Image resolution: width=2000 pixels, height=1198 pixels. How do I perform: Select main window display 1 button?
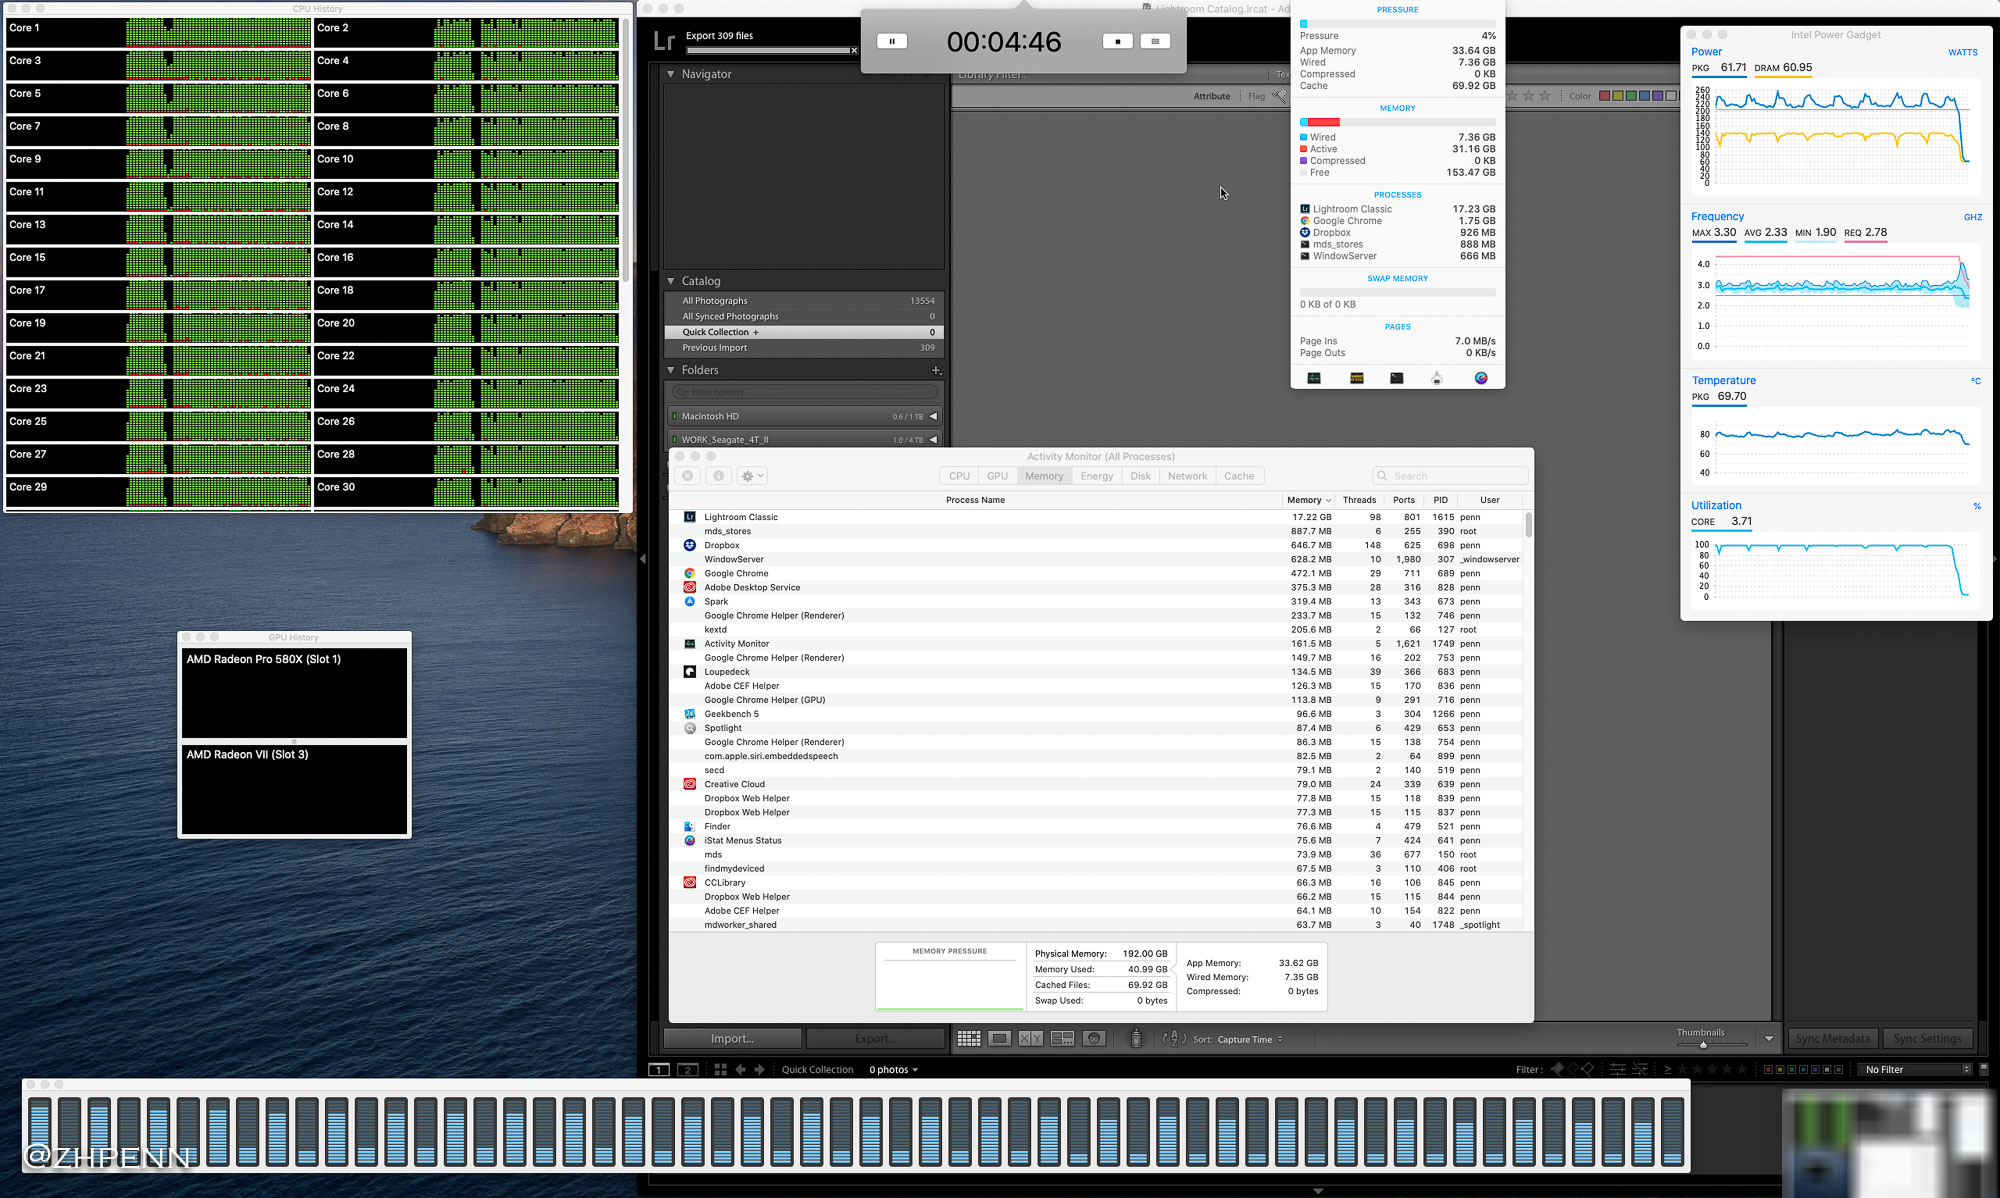pyautogui.click(x=659, y=1069)
